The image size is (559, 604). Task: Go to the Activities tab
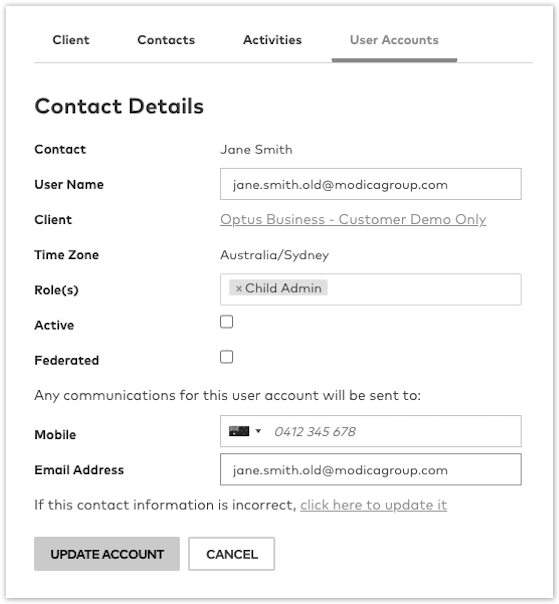point(272,40)
